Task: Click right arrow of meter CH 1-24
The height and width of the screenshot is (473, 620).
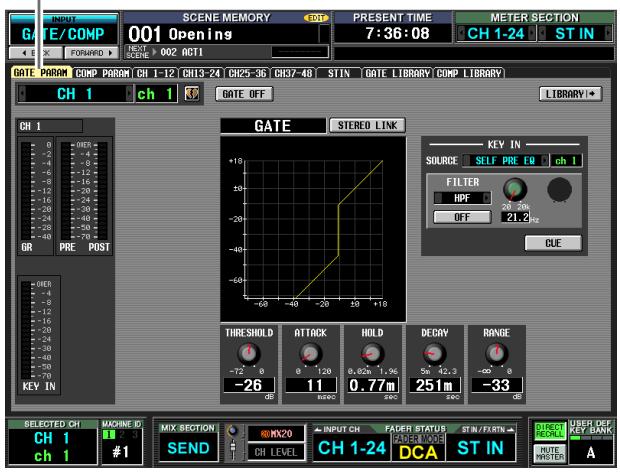Action: click(x=532, y=33)
